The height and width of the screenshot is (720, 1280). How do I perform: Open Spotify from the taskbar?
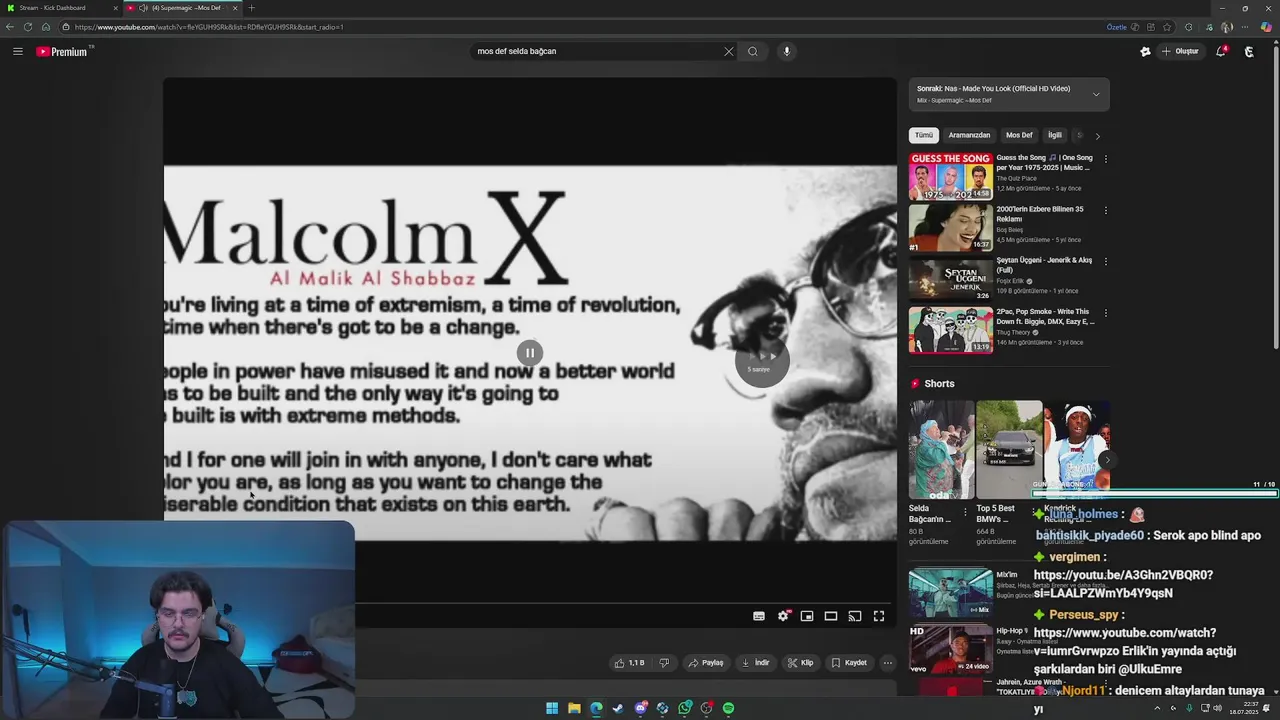pos(729,708)
